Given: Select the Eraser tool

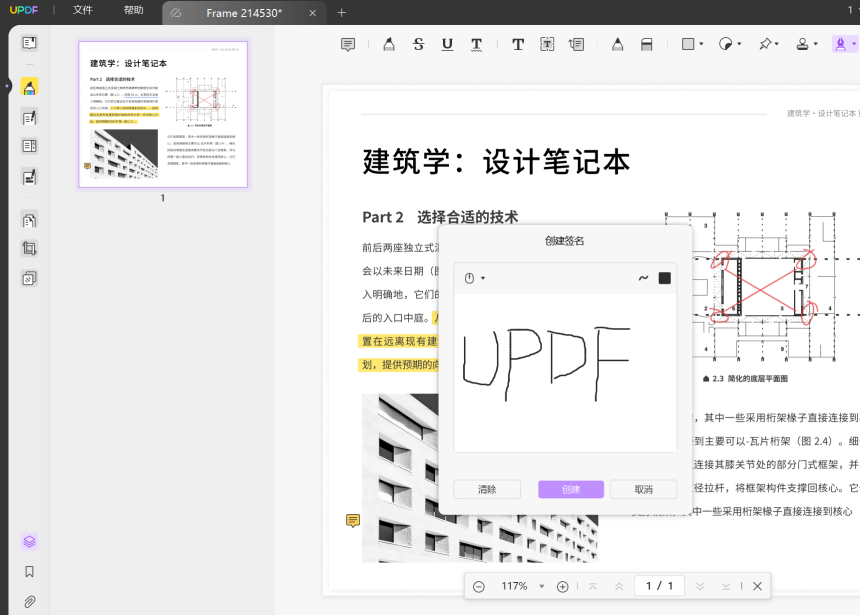Looking at the screenshot, I should [647, 44].
